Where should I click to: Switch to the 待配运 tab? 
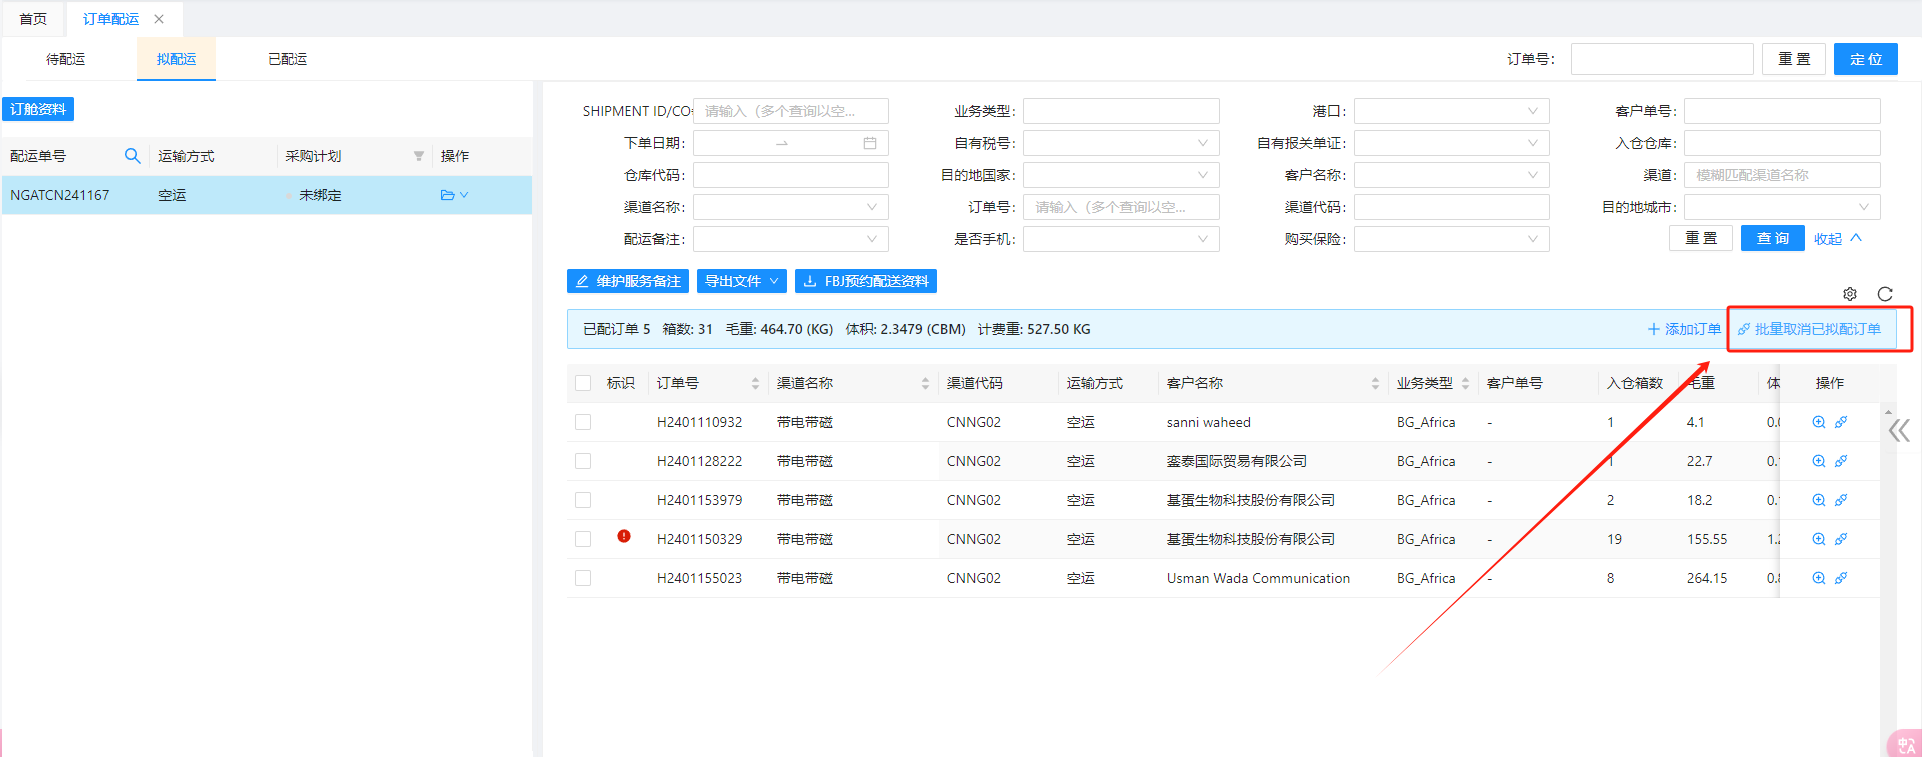(x=66, y=59)
